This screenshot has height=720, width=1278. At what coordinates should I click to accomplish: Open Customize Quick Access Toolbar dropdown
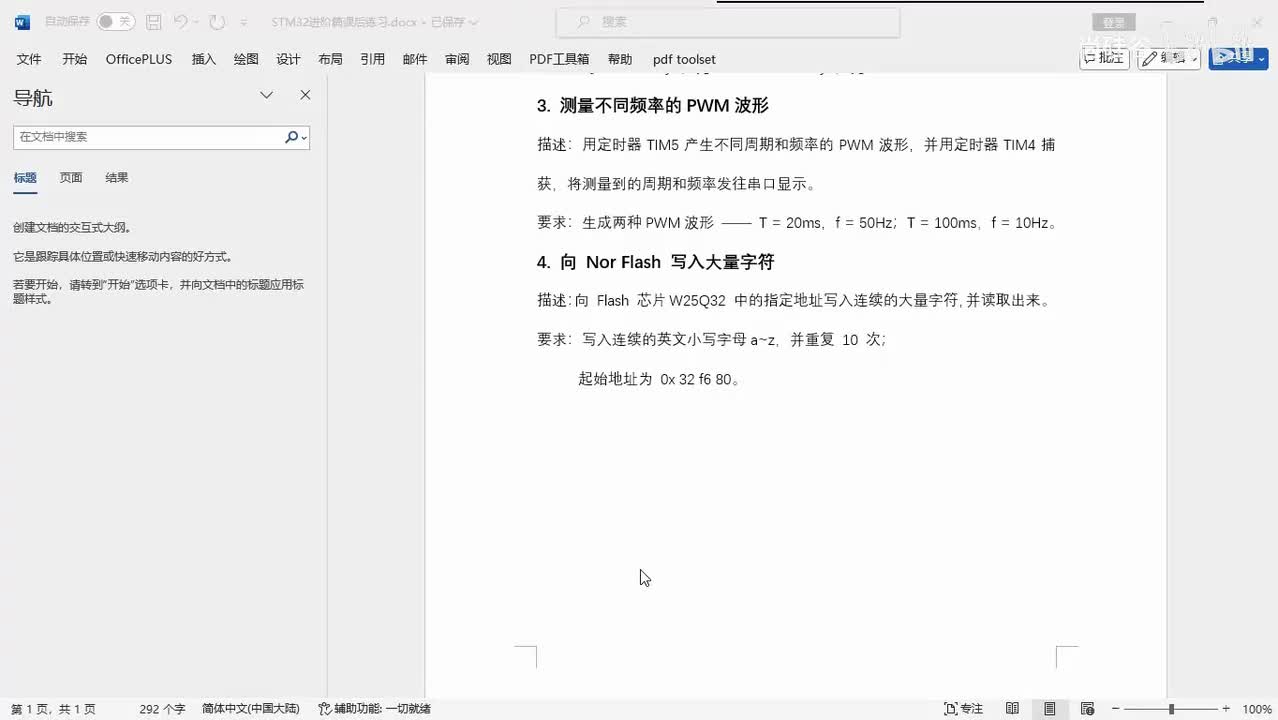coord(243,22)
